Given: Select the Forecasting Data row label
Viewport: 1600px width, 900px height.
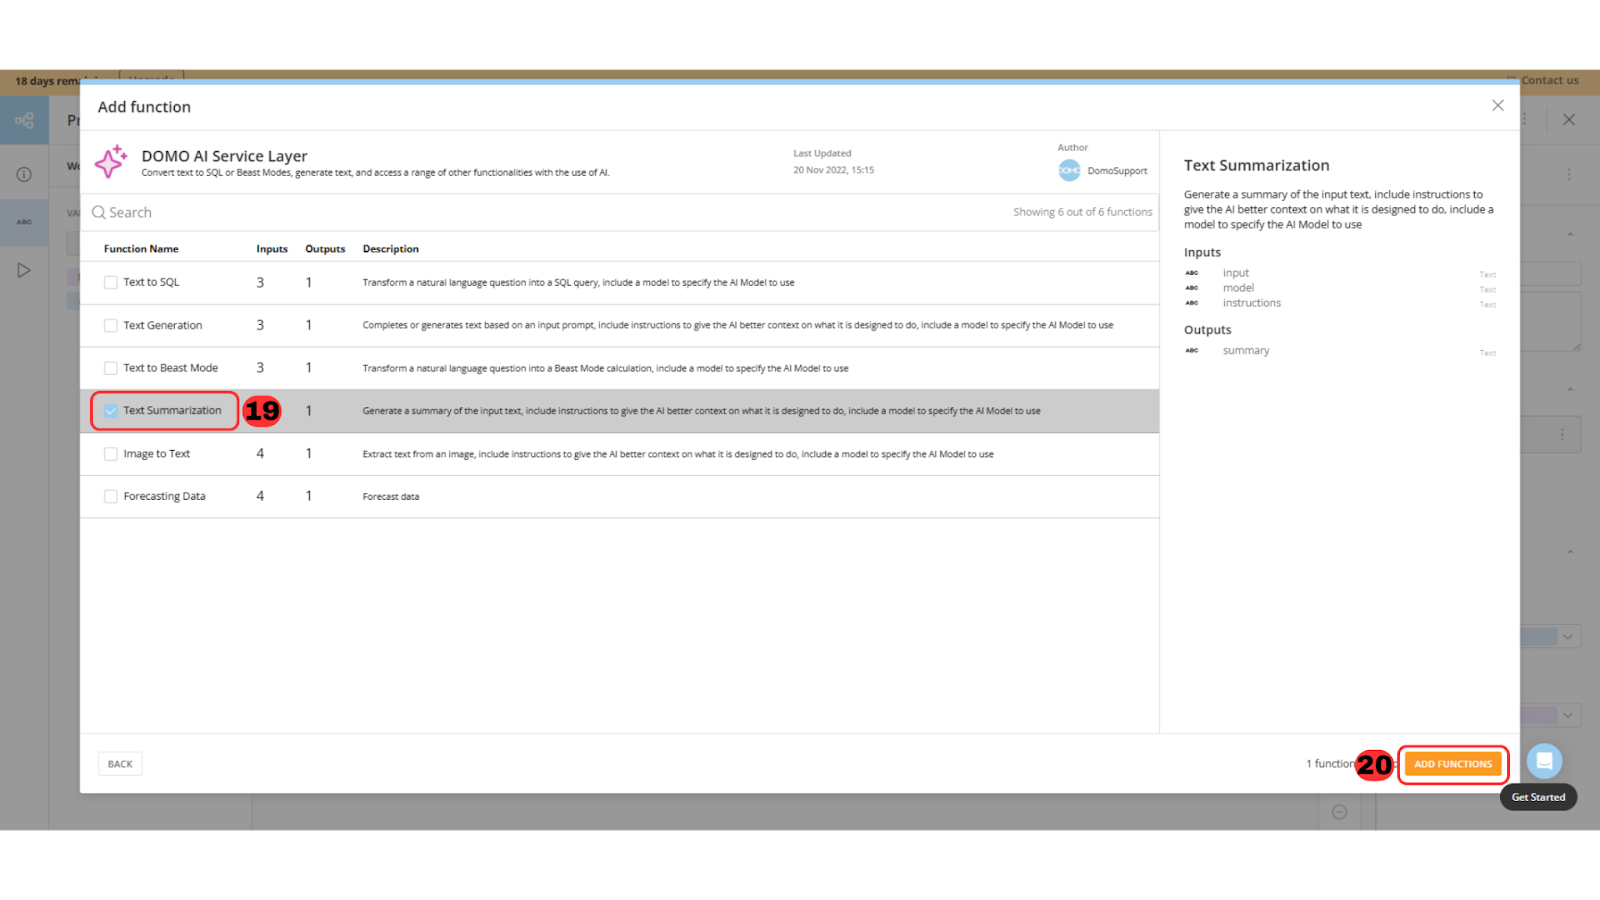Looking at the screenshot, I should pos(165,497).
